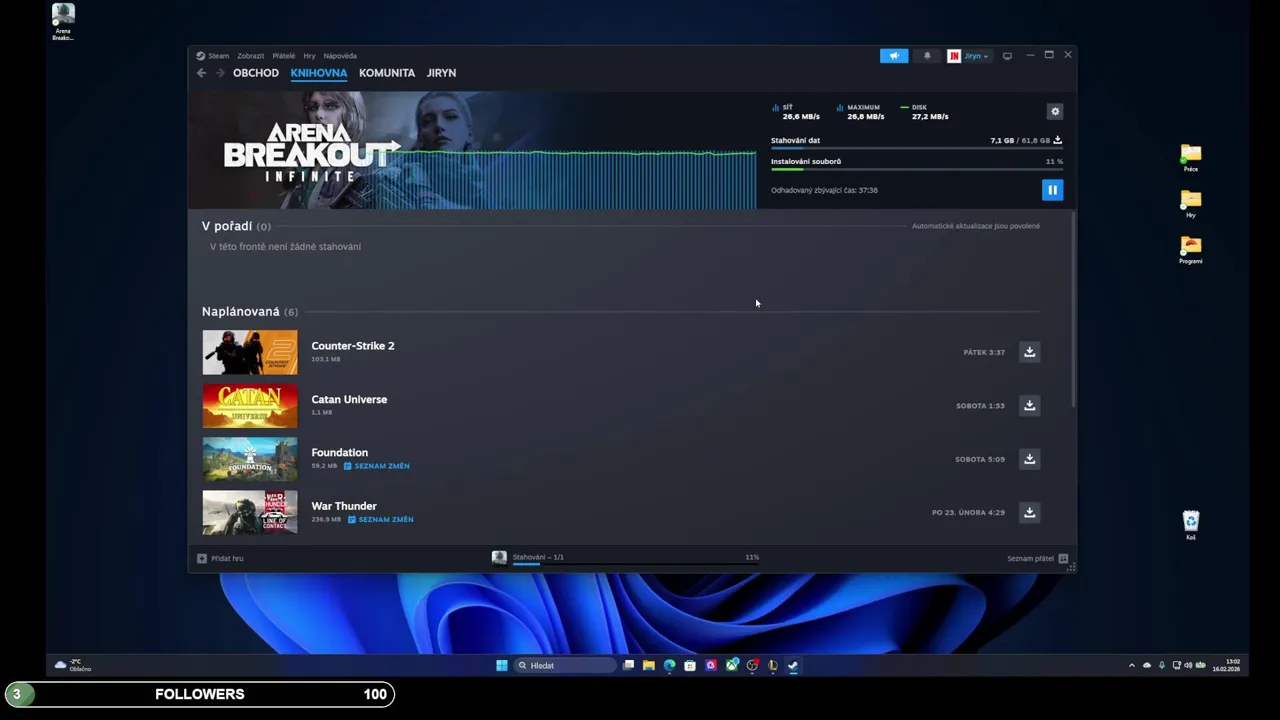
Task: Go back with the left arrow
Action: (202, 73)
